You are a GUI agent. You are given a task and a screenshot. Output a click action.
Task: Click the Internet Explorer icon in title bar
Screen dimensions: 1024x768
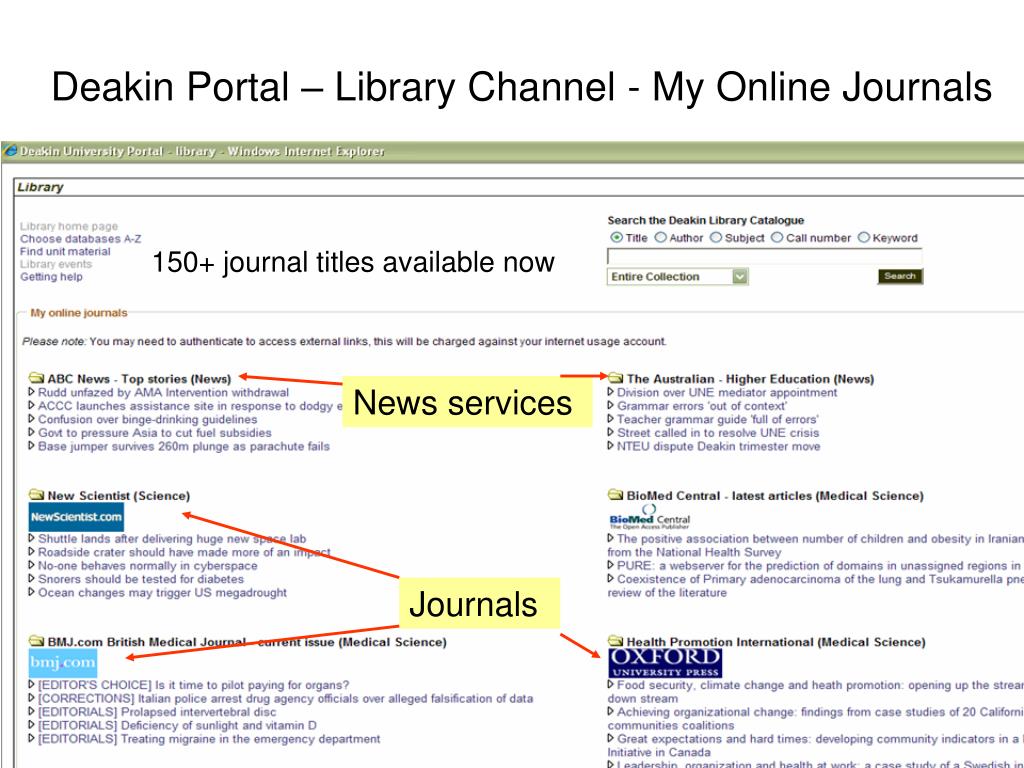click(10, 152)
